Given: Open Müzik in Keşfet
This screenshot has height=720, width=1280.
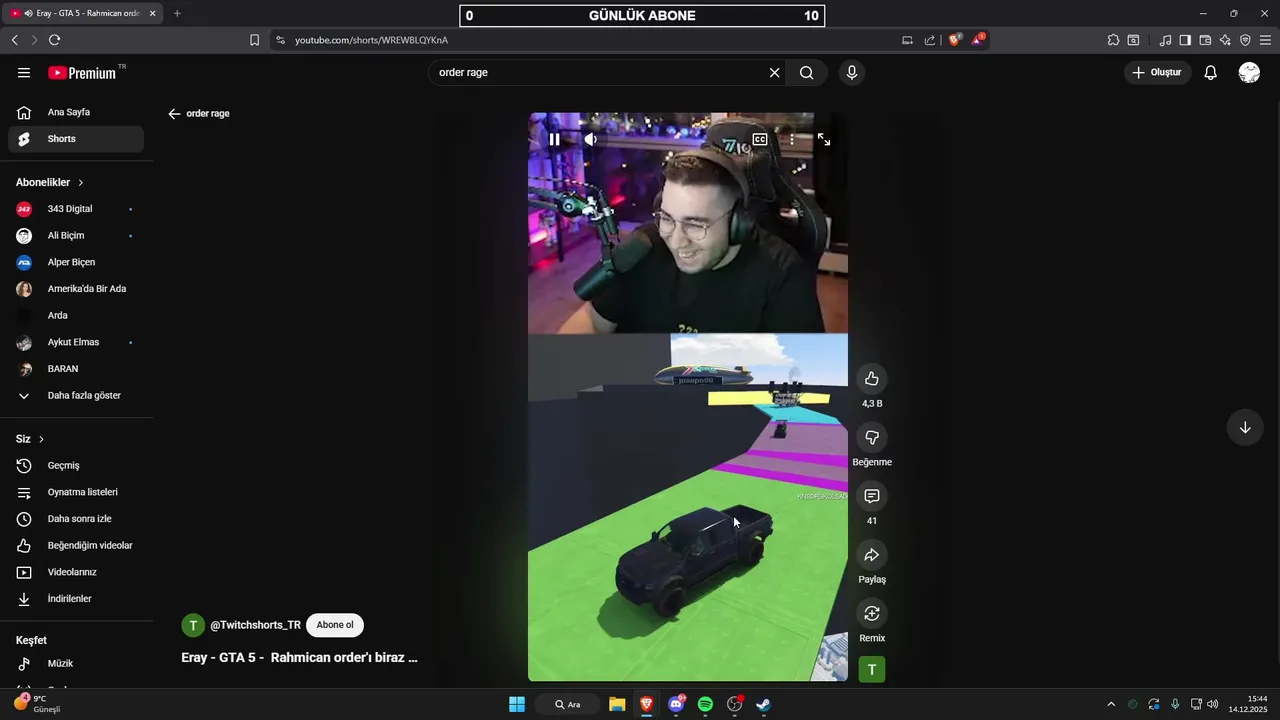Looking at the screenshot, I should click(76, 664).
